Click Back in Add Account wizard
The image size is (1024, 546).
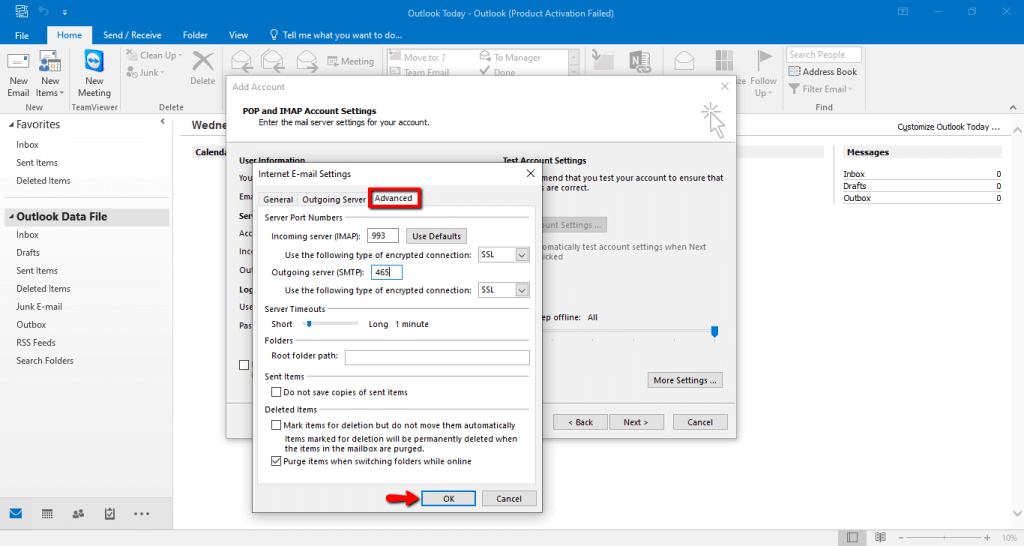(x=580, y=423)
